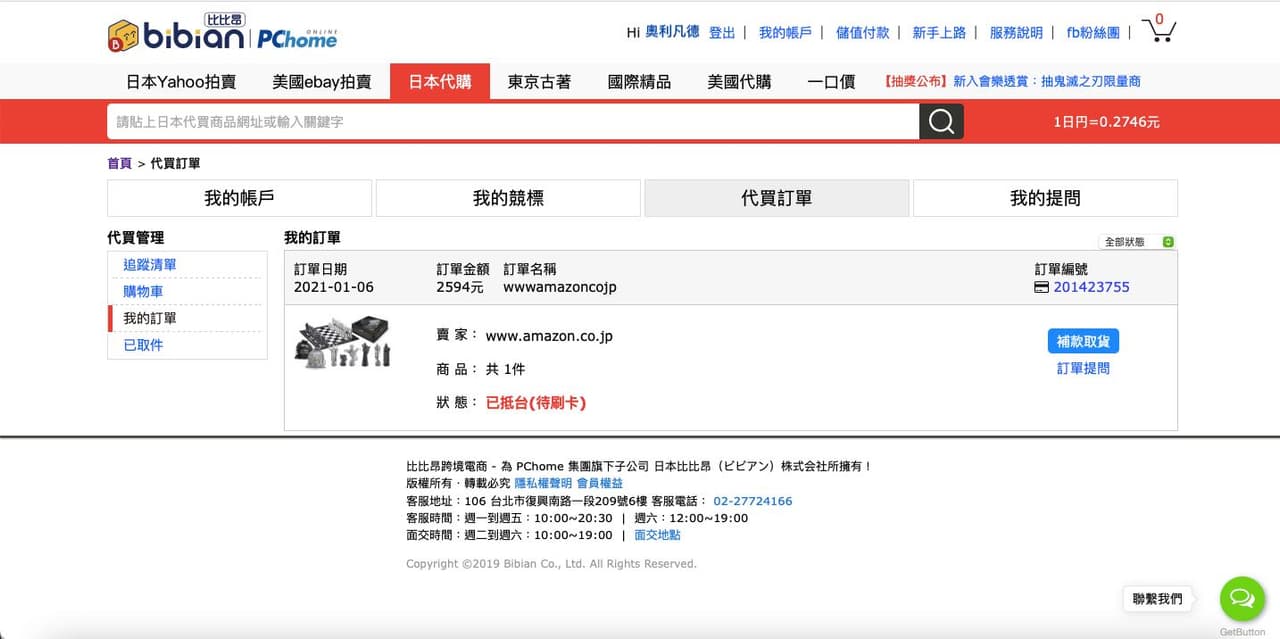Click the credit card icon beside order number
The width and height of the screenshot is (1280, 639).
1041,287
